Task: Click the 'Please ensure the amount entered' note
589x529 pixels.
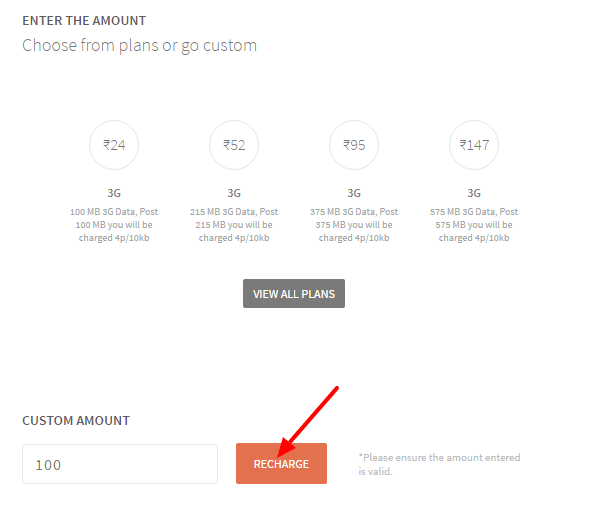Action: point(439,464)
